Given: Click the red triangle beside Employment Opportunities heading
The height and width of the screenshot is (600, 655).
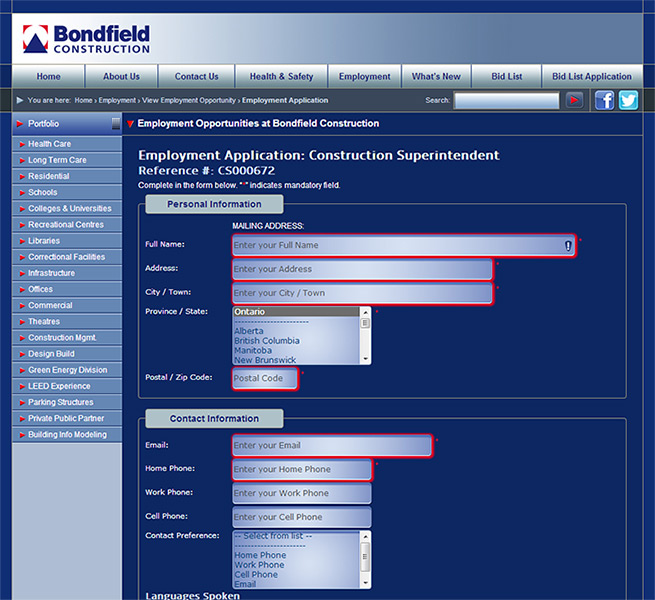Looking at the screenshot, I should 130,124.
